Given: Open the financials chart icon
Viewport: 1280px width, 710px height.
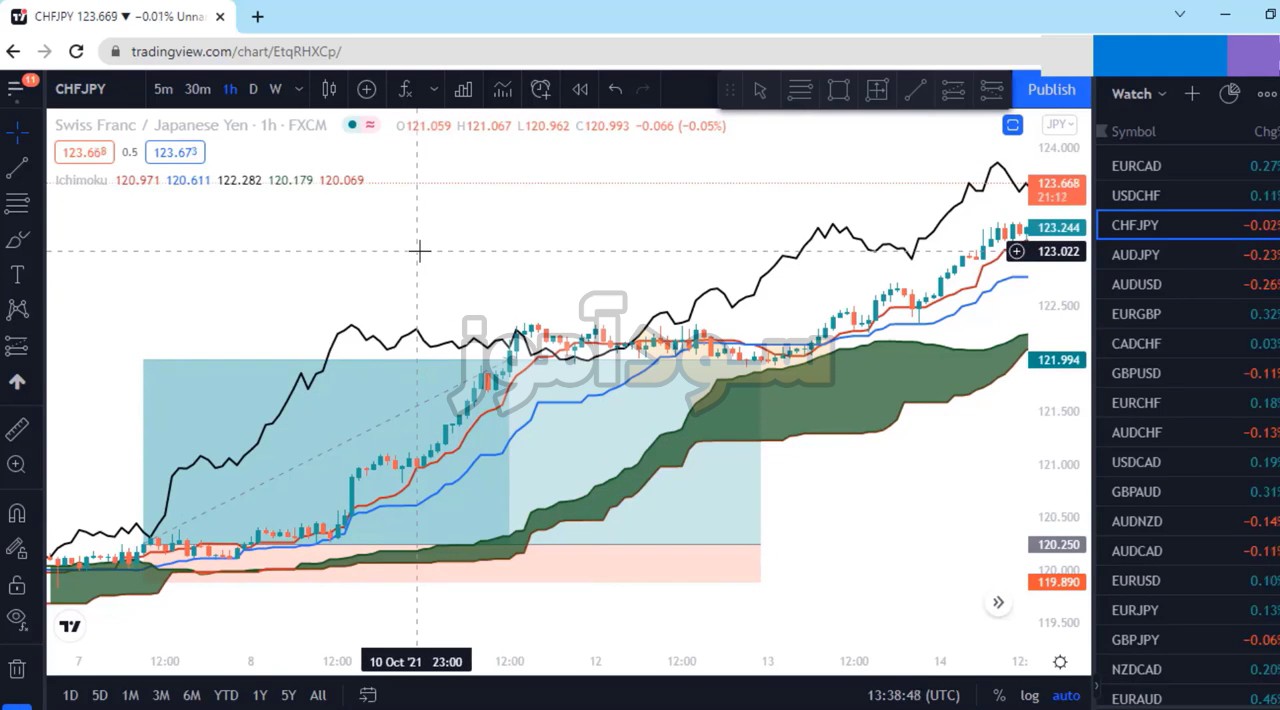Looking at the screenshot, I should (502, 90).
